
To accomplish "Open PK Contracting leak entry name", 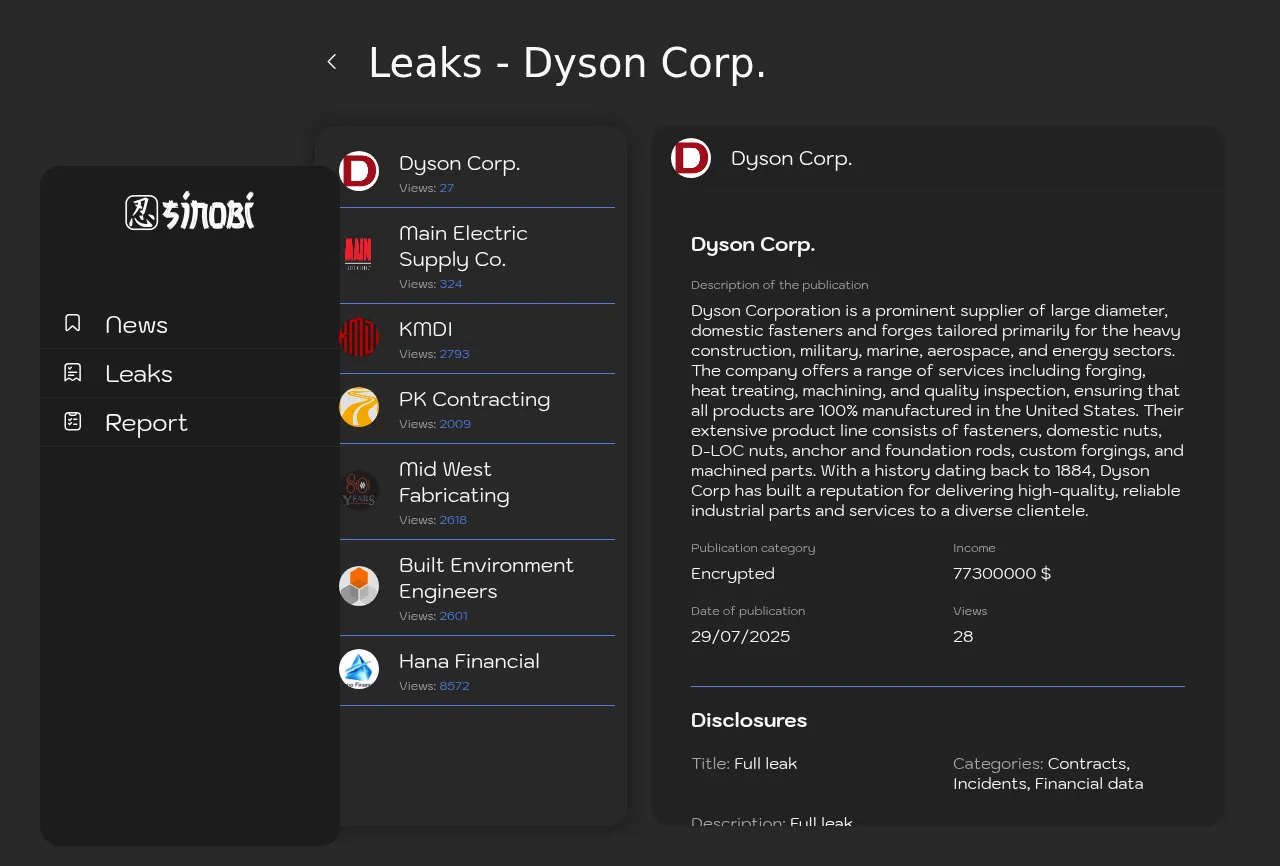I will click(x=474, y=399).
